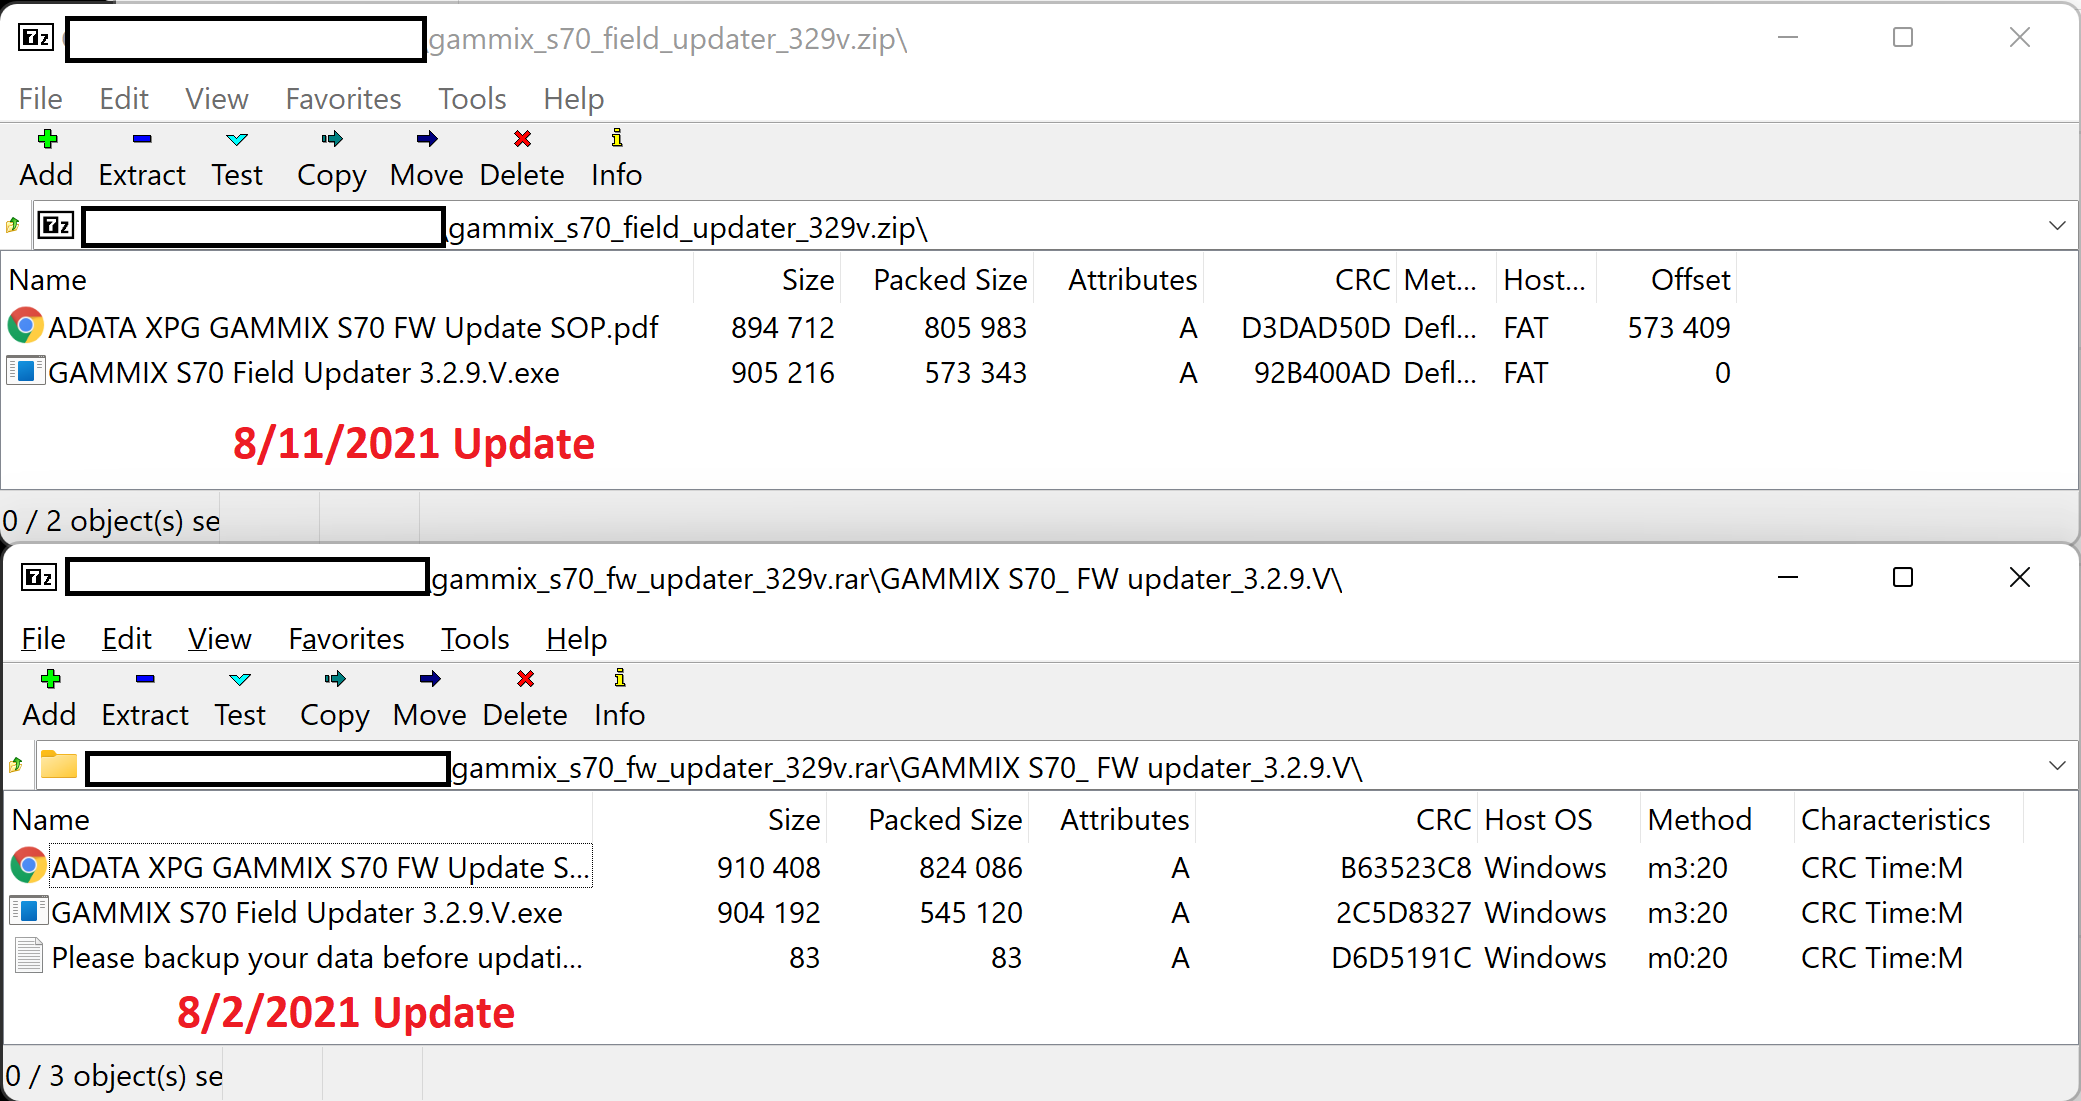Expand address path dropdown in upper window

click(x=2057, y=226)
